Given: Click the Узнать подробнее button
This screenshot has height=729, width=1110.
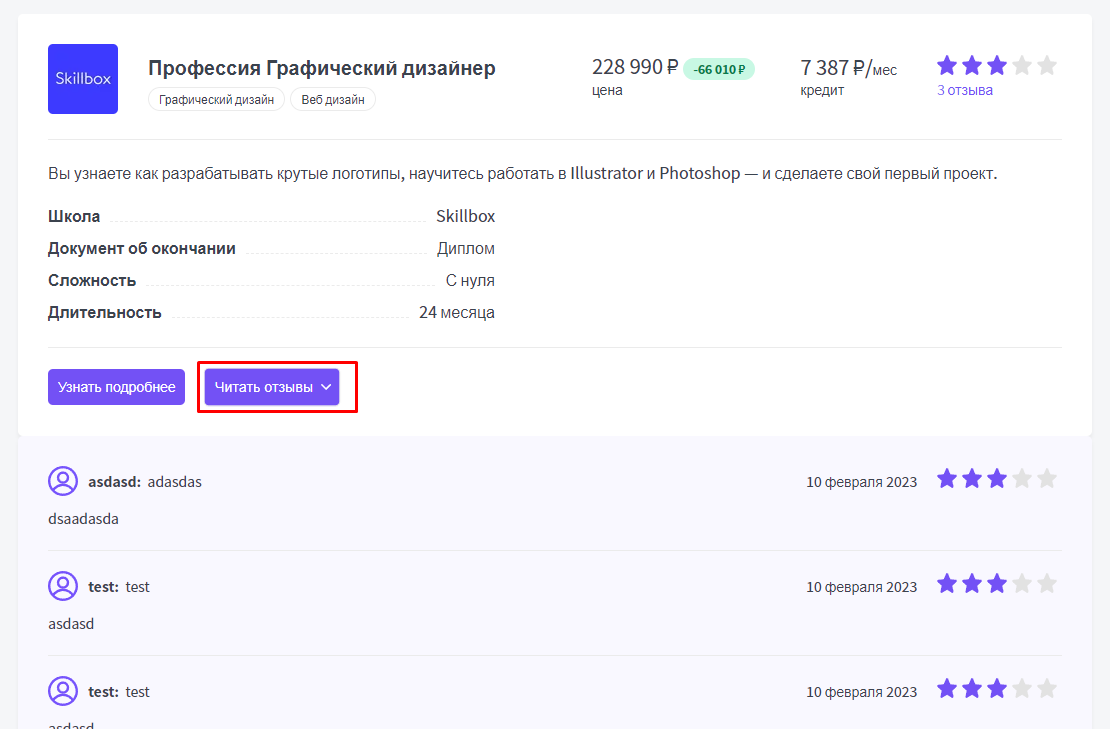Looking at the screenshot, I should pyautogui.click(x=116, y=387).
